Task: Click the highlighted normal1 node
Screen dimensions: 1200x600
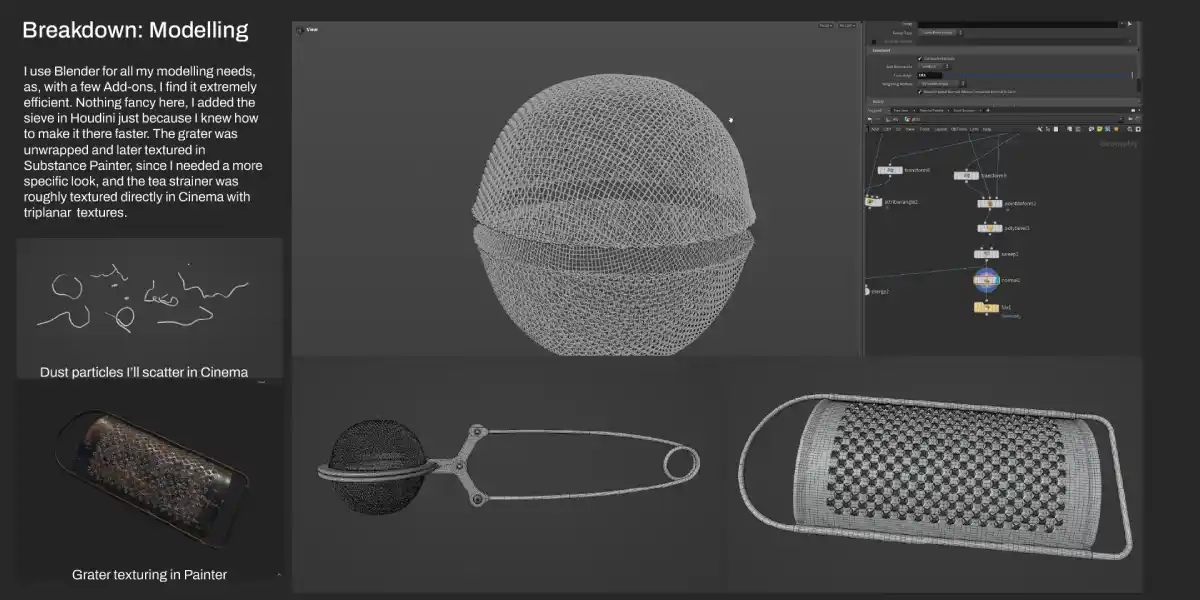Action: click(x=987, y=280)
